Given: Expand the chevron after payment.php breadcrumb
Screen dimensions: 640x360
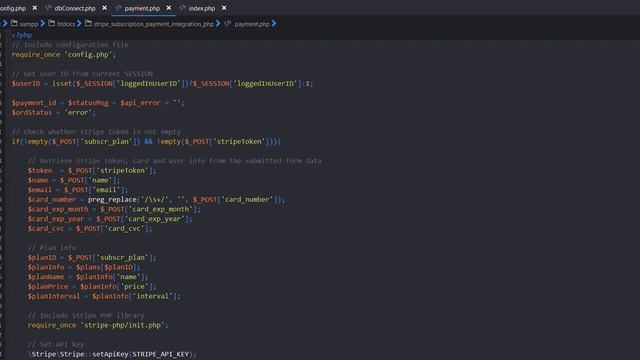Looking at the screenshot, I should tap(274, 24).
